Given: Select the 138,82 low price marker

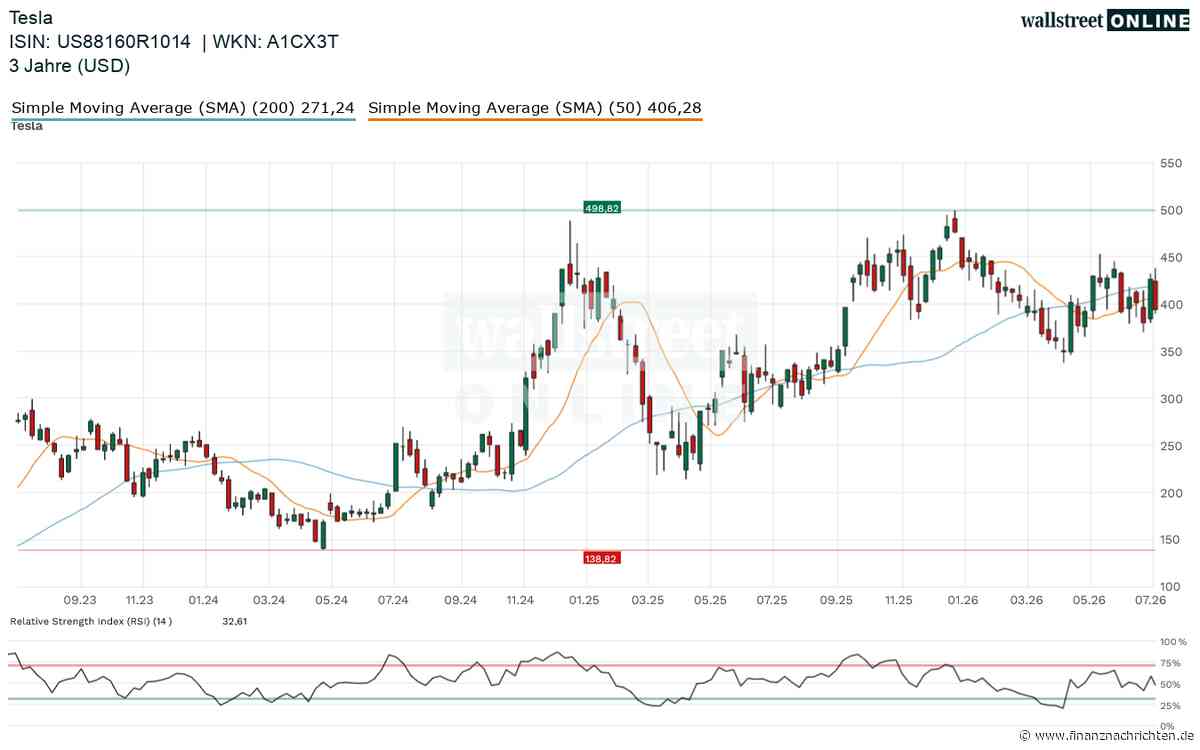Looking at the screenshot, I should point(602,558).
